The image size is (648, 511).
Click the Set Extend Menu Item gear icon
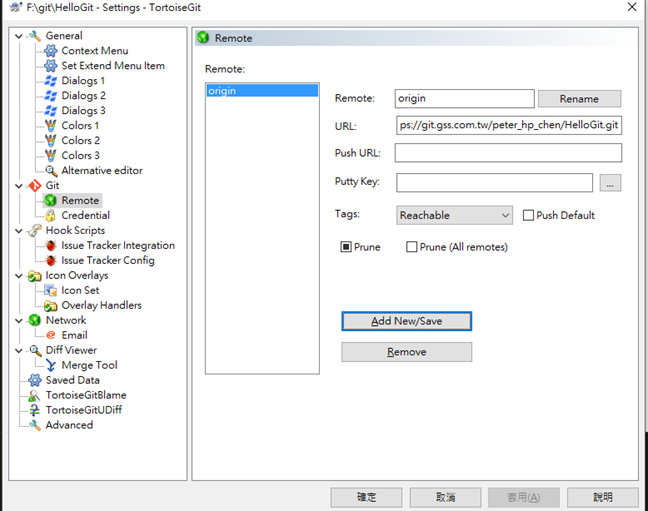point(50,66)
